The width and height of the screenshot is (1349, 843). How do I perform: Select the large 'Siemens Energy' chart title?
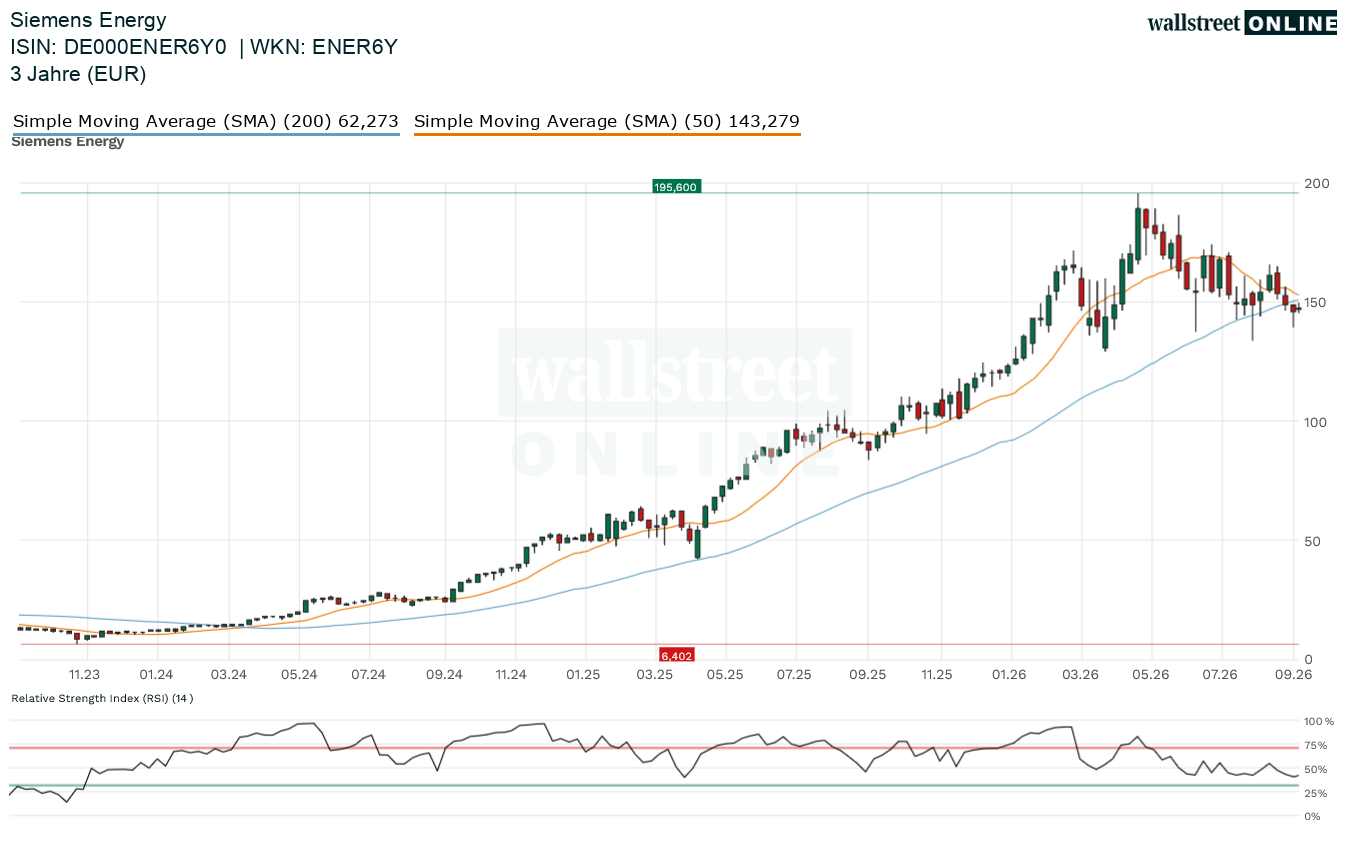coord(88,20)
